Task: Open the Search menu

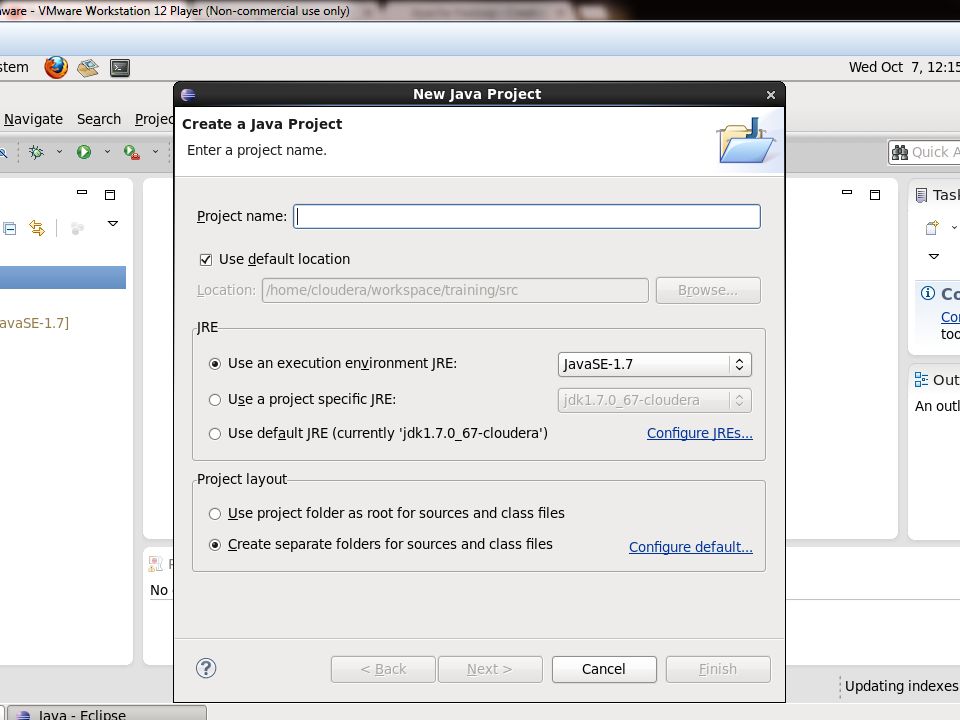Action: [99, 119]
